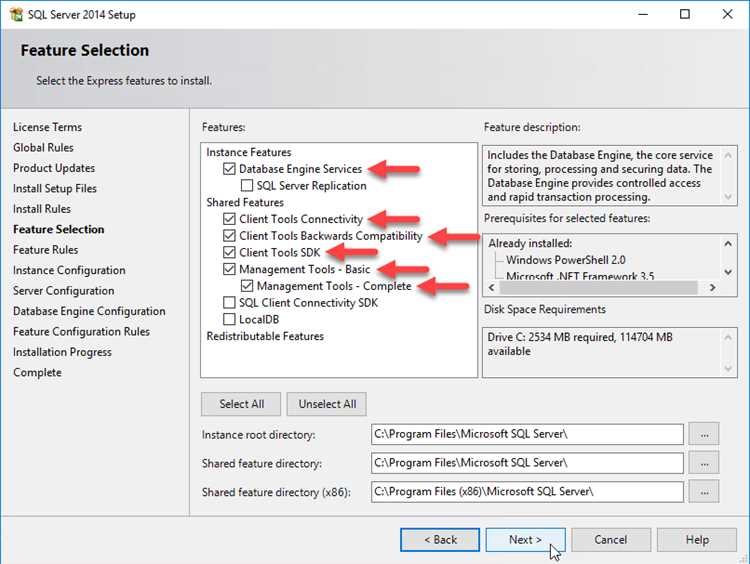
Task: Click the Instance root directory field
Action: click(527, 434)
